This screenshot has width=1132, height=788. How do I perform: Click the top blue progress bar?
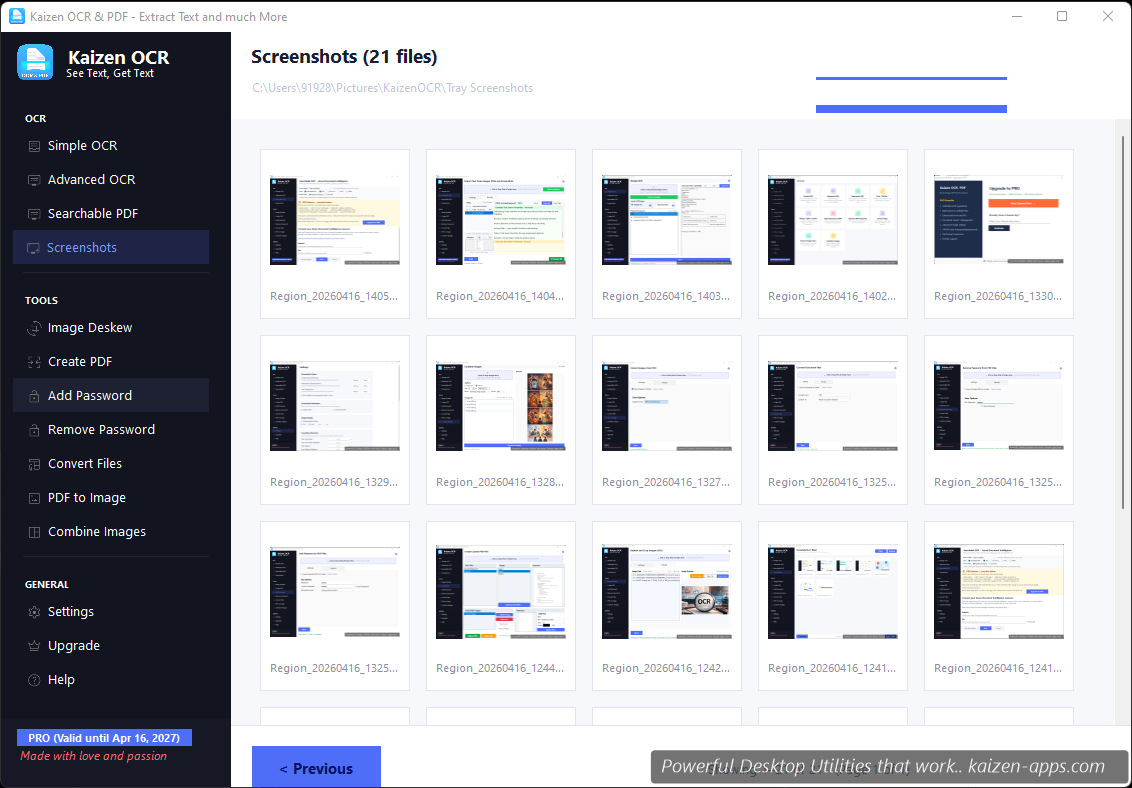click(x=910, y=77)
